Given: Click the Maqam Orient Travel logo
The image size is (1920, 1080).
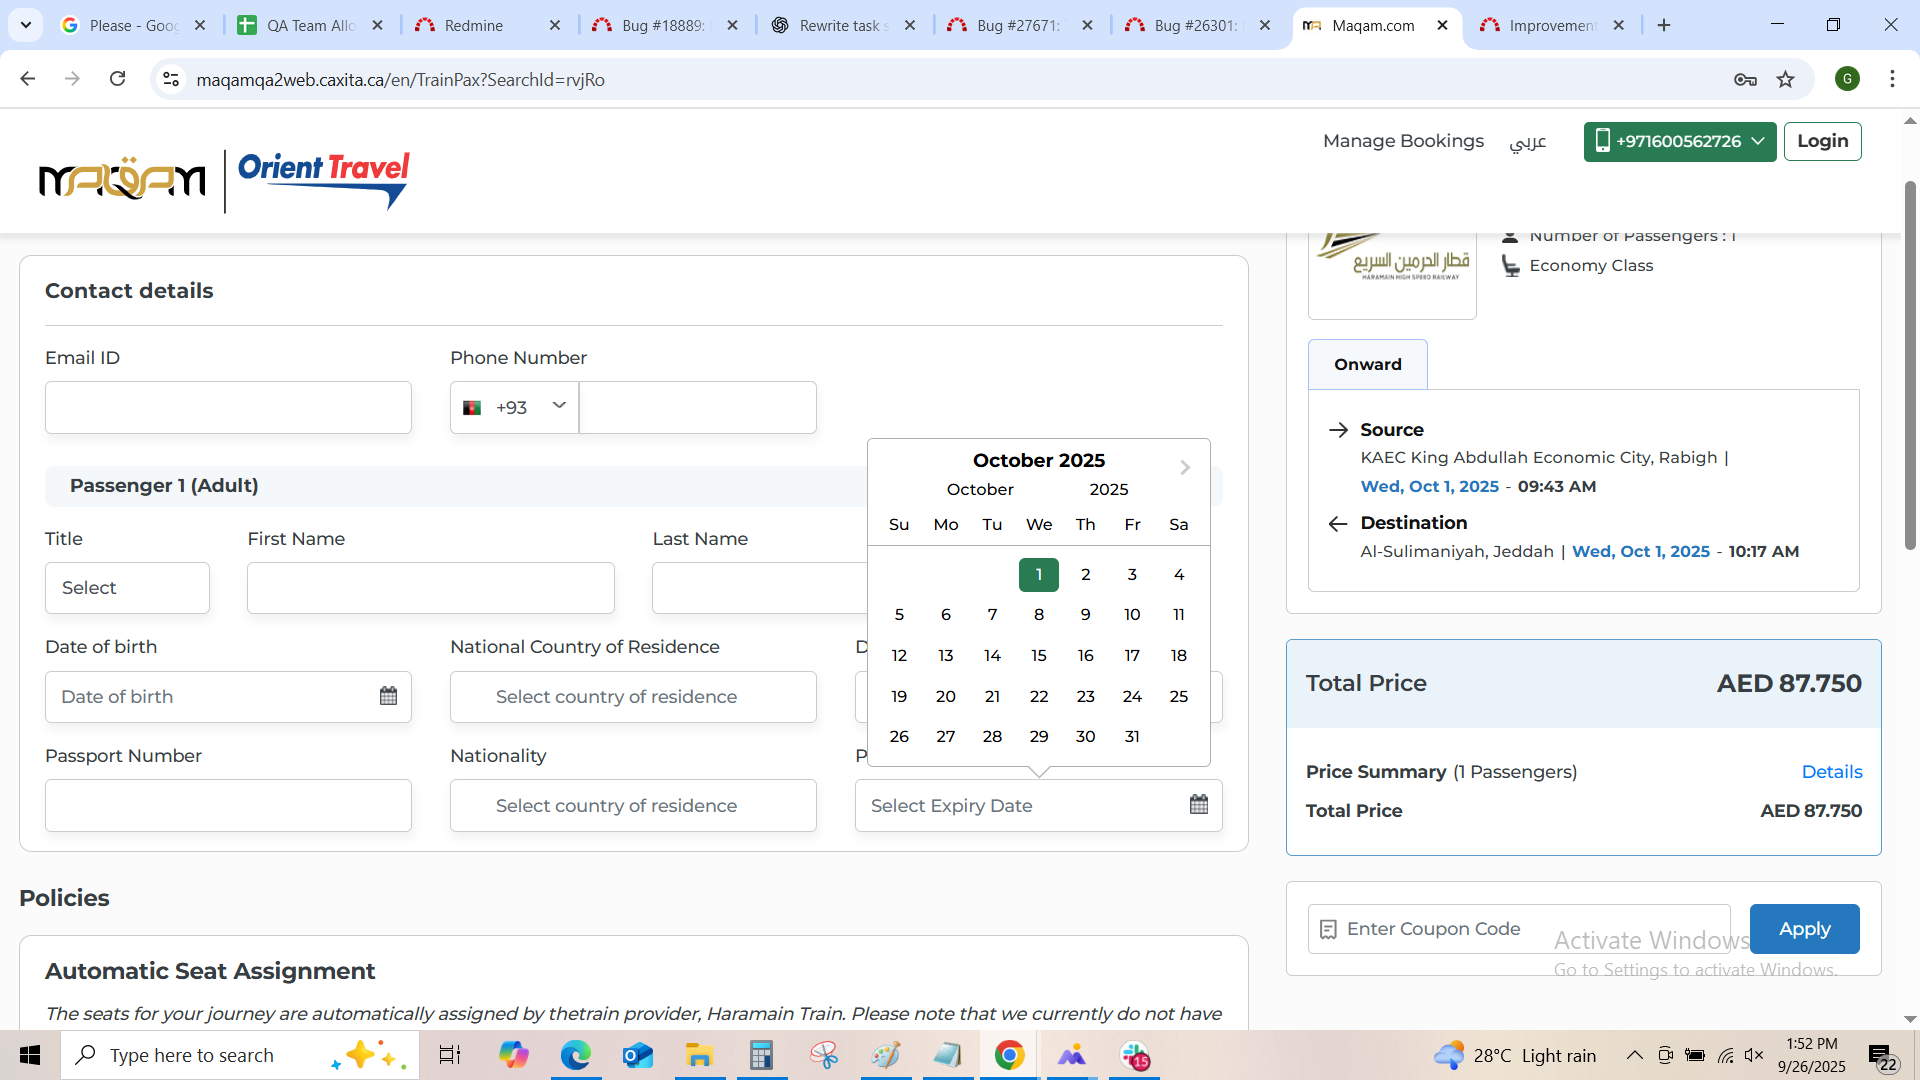Looking at the screenshot, I should (x=224, y=181).
